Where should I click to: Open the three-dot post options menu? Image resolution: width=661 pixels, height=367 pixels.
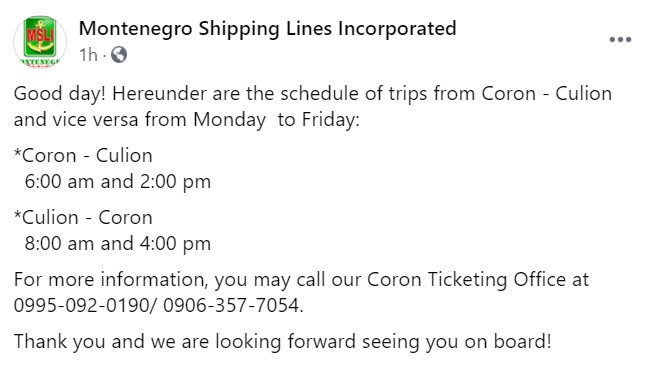pyautogui.click(x=620, y=40)
